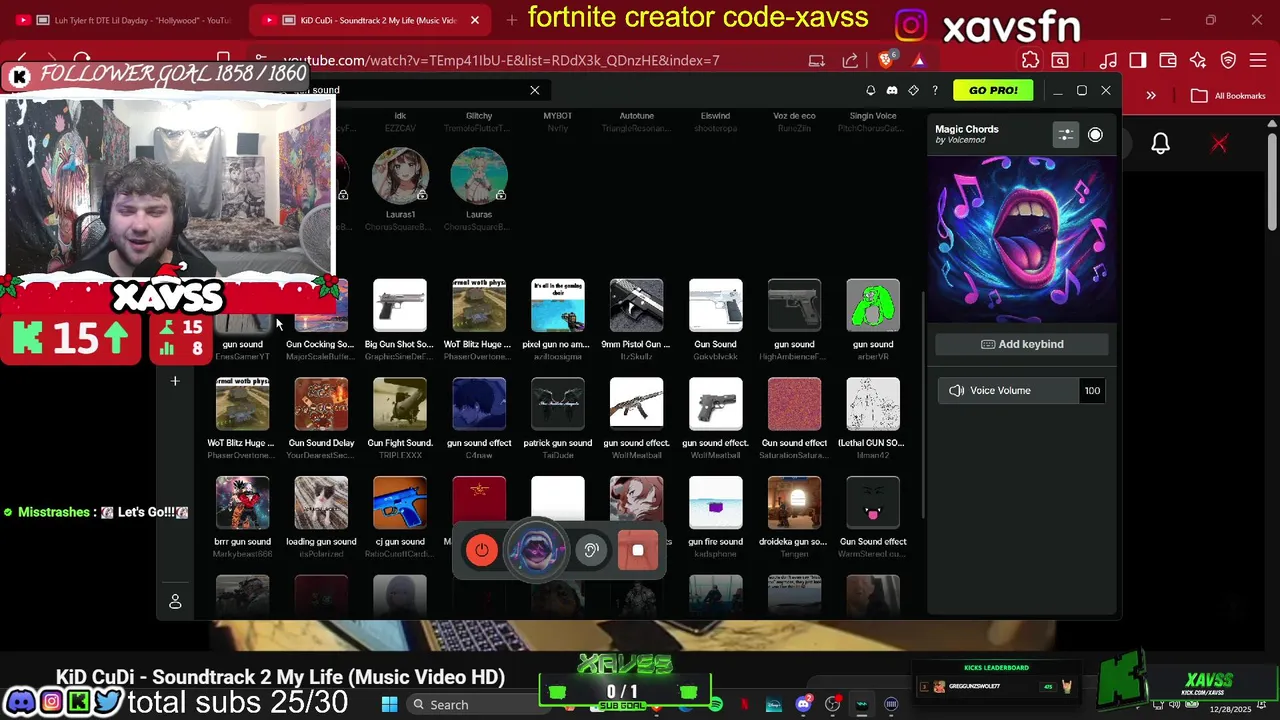
Task: Play Big Gun Shot So... sound
Action: [400, 305]
